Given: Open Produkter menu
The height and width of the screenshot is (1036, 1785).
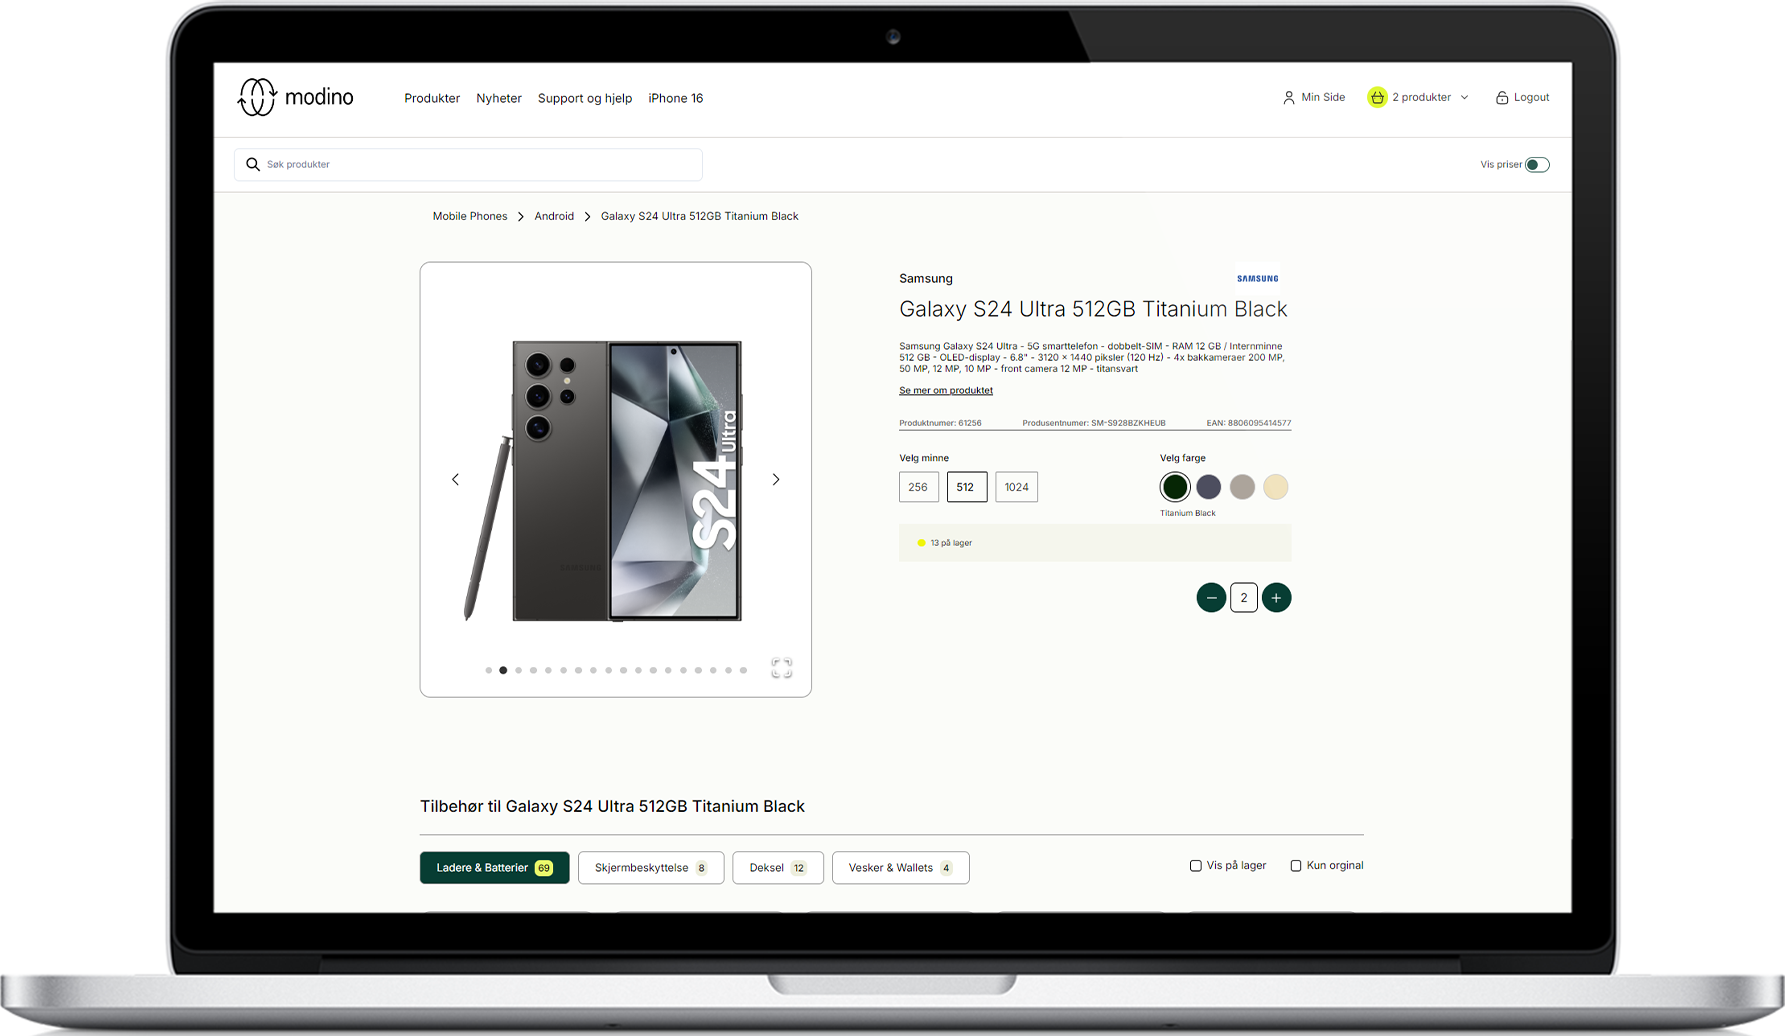Looking at the screenshot, I should click(x=432, y=98).
